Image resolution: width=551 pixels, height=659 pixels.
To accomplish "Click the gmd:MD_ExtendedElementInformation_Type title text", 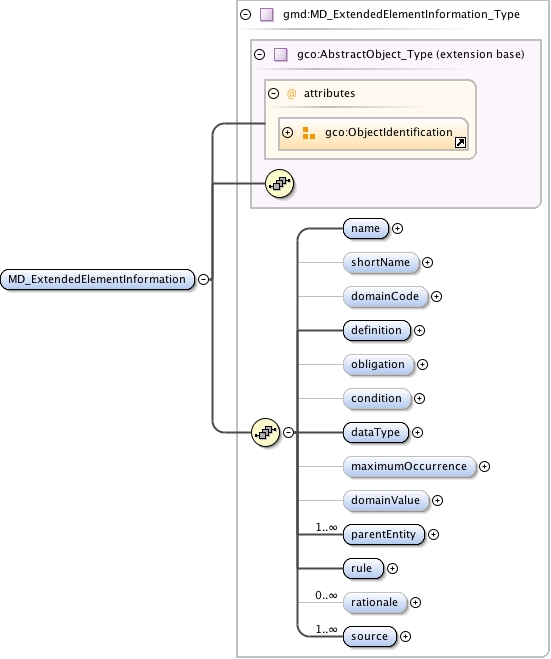I will (401, 15).
